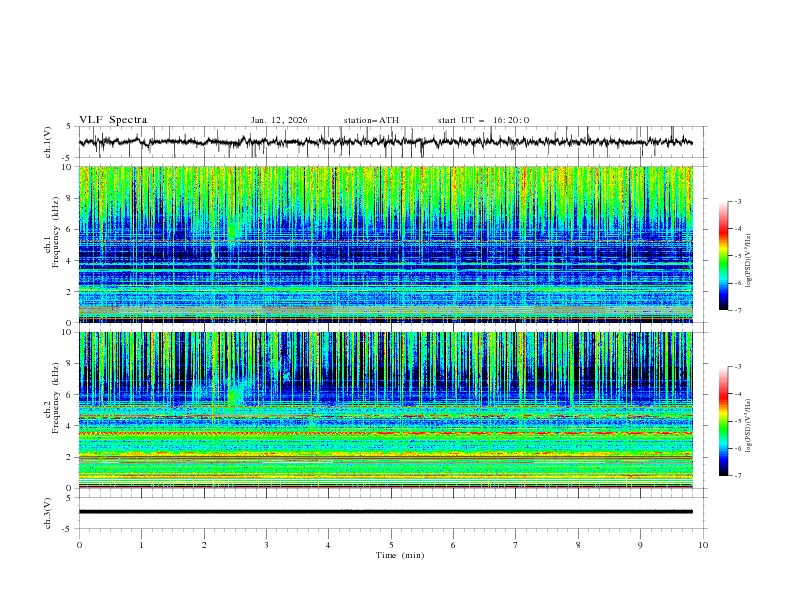The image size is (792, 612).
Task: Click inside the ch.1 spectrogram panel
Action: (x=385, y=244)
